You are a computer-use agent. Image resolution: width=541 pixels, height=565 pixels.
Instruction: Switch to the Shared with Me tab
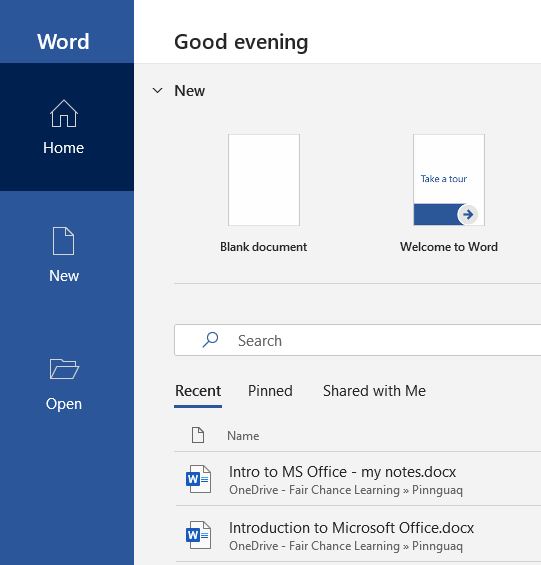pos(374,391)
